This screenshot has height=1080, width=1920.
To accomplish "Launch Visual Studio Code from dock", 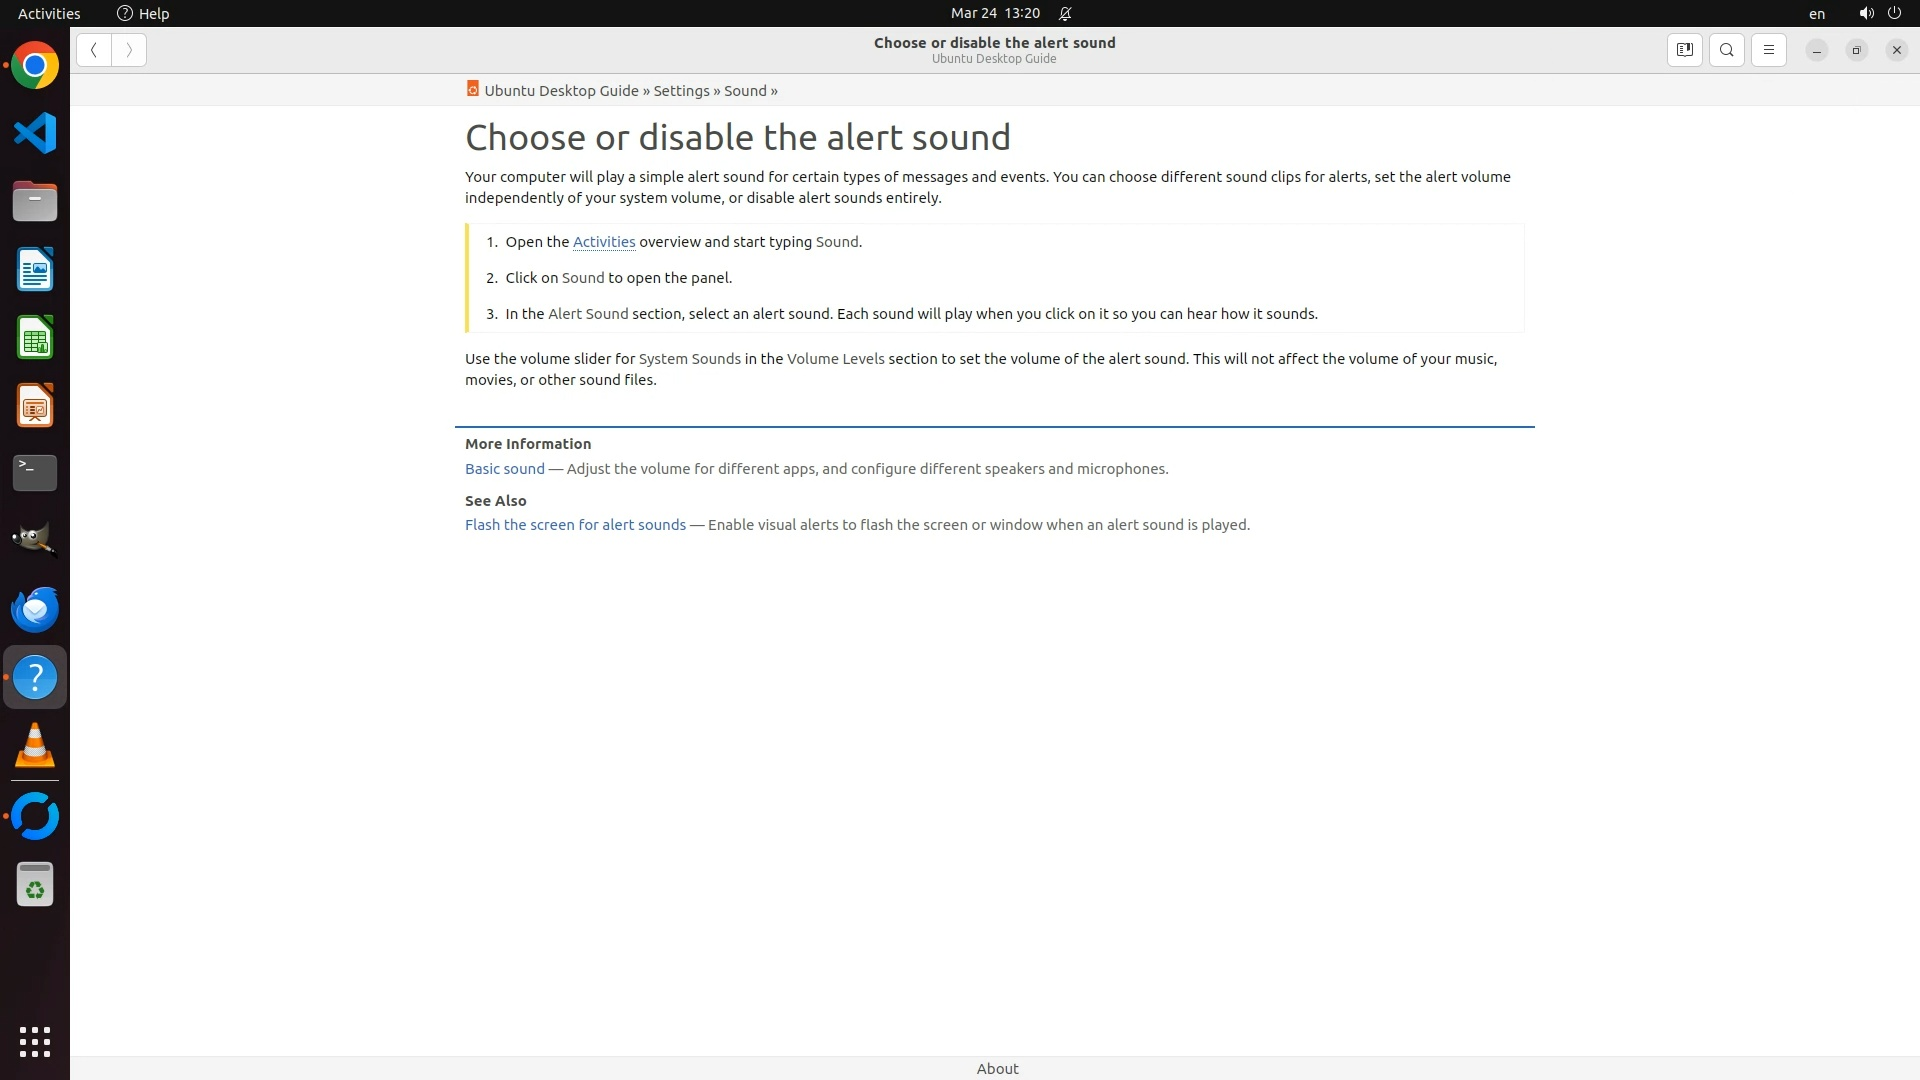I will [x=35, y=133].
